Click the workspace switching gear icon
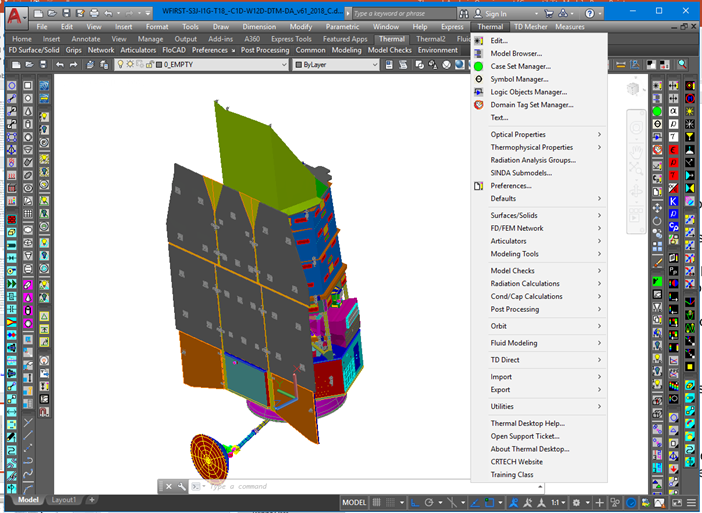The width and height of the screenshot is (702, 513). point(577,503)
